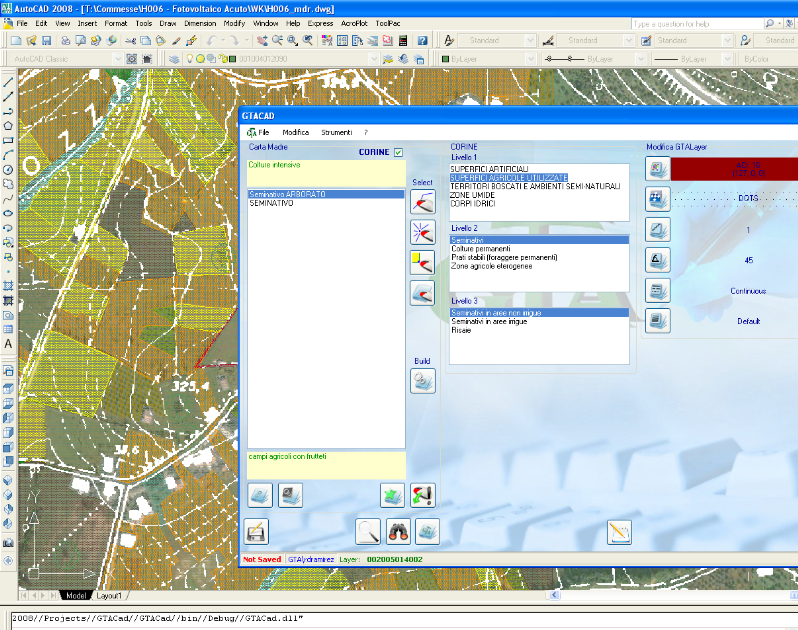Select 'Risaie' in Livello 3

(461, 330)
